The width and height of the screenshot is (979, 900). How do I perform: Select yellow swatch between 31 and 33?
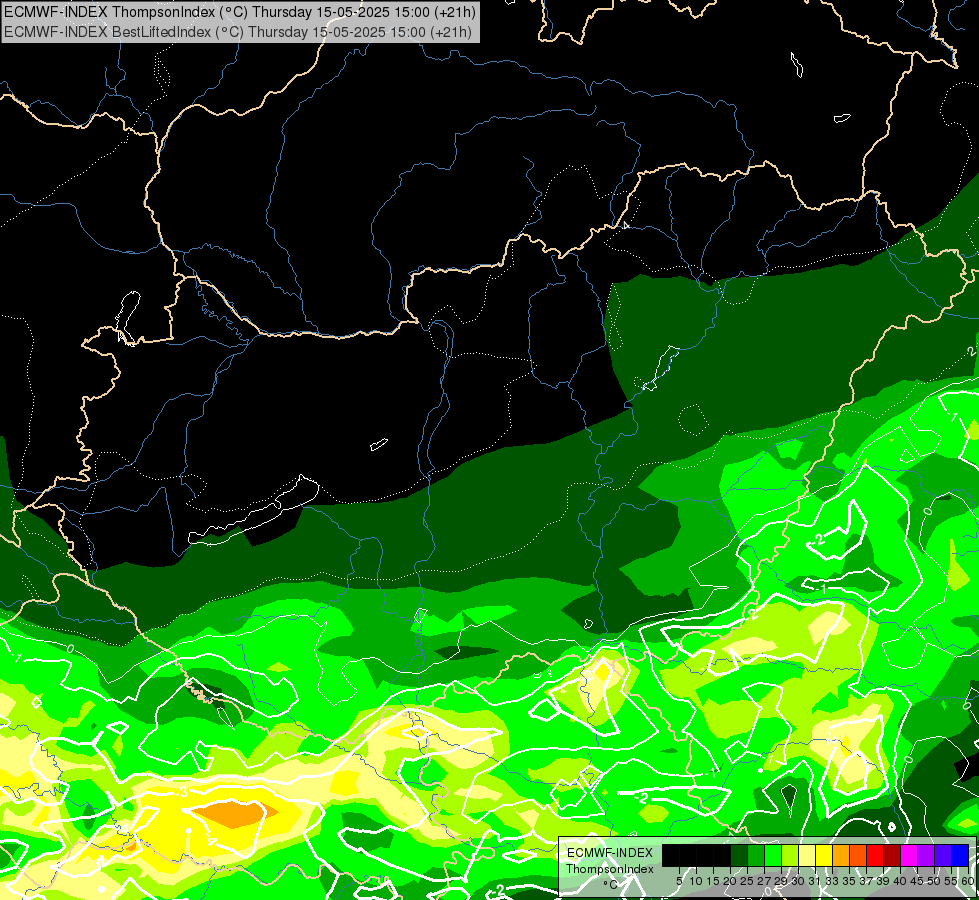pos(824,856)
